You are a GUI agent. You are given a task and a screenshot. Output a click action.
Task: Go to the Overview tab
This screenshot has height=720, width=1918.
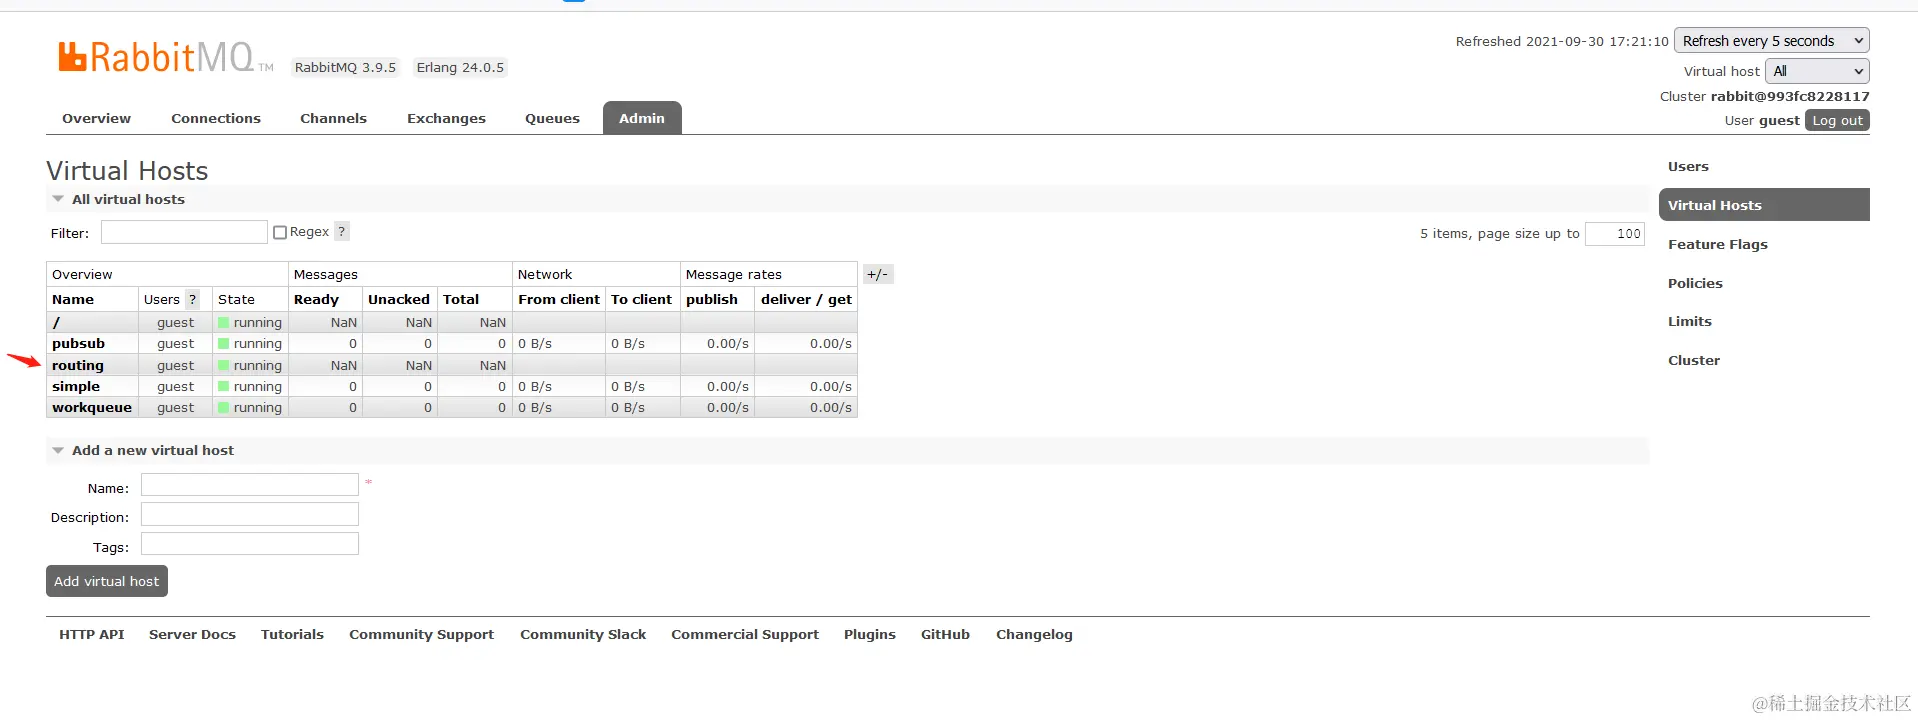tap(96, 118)
